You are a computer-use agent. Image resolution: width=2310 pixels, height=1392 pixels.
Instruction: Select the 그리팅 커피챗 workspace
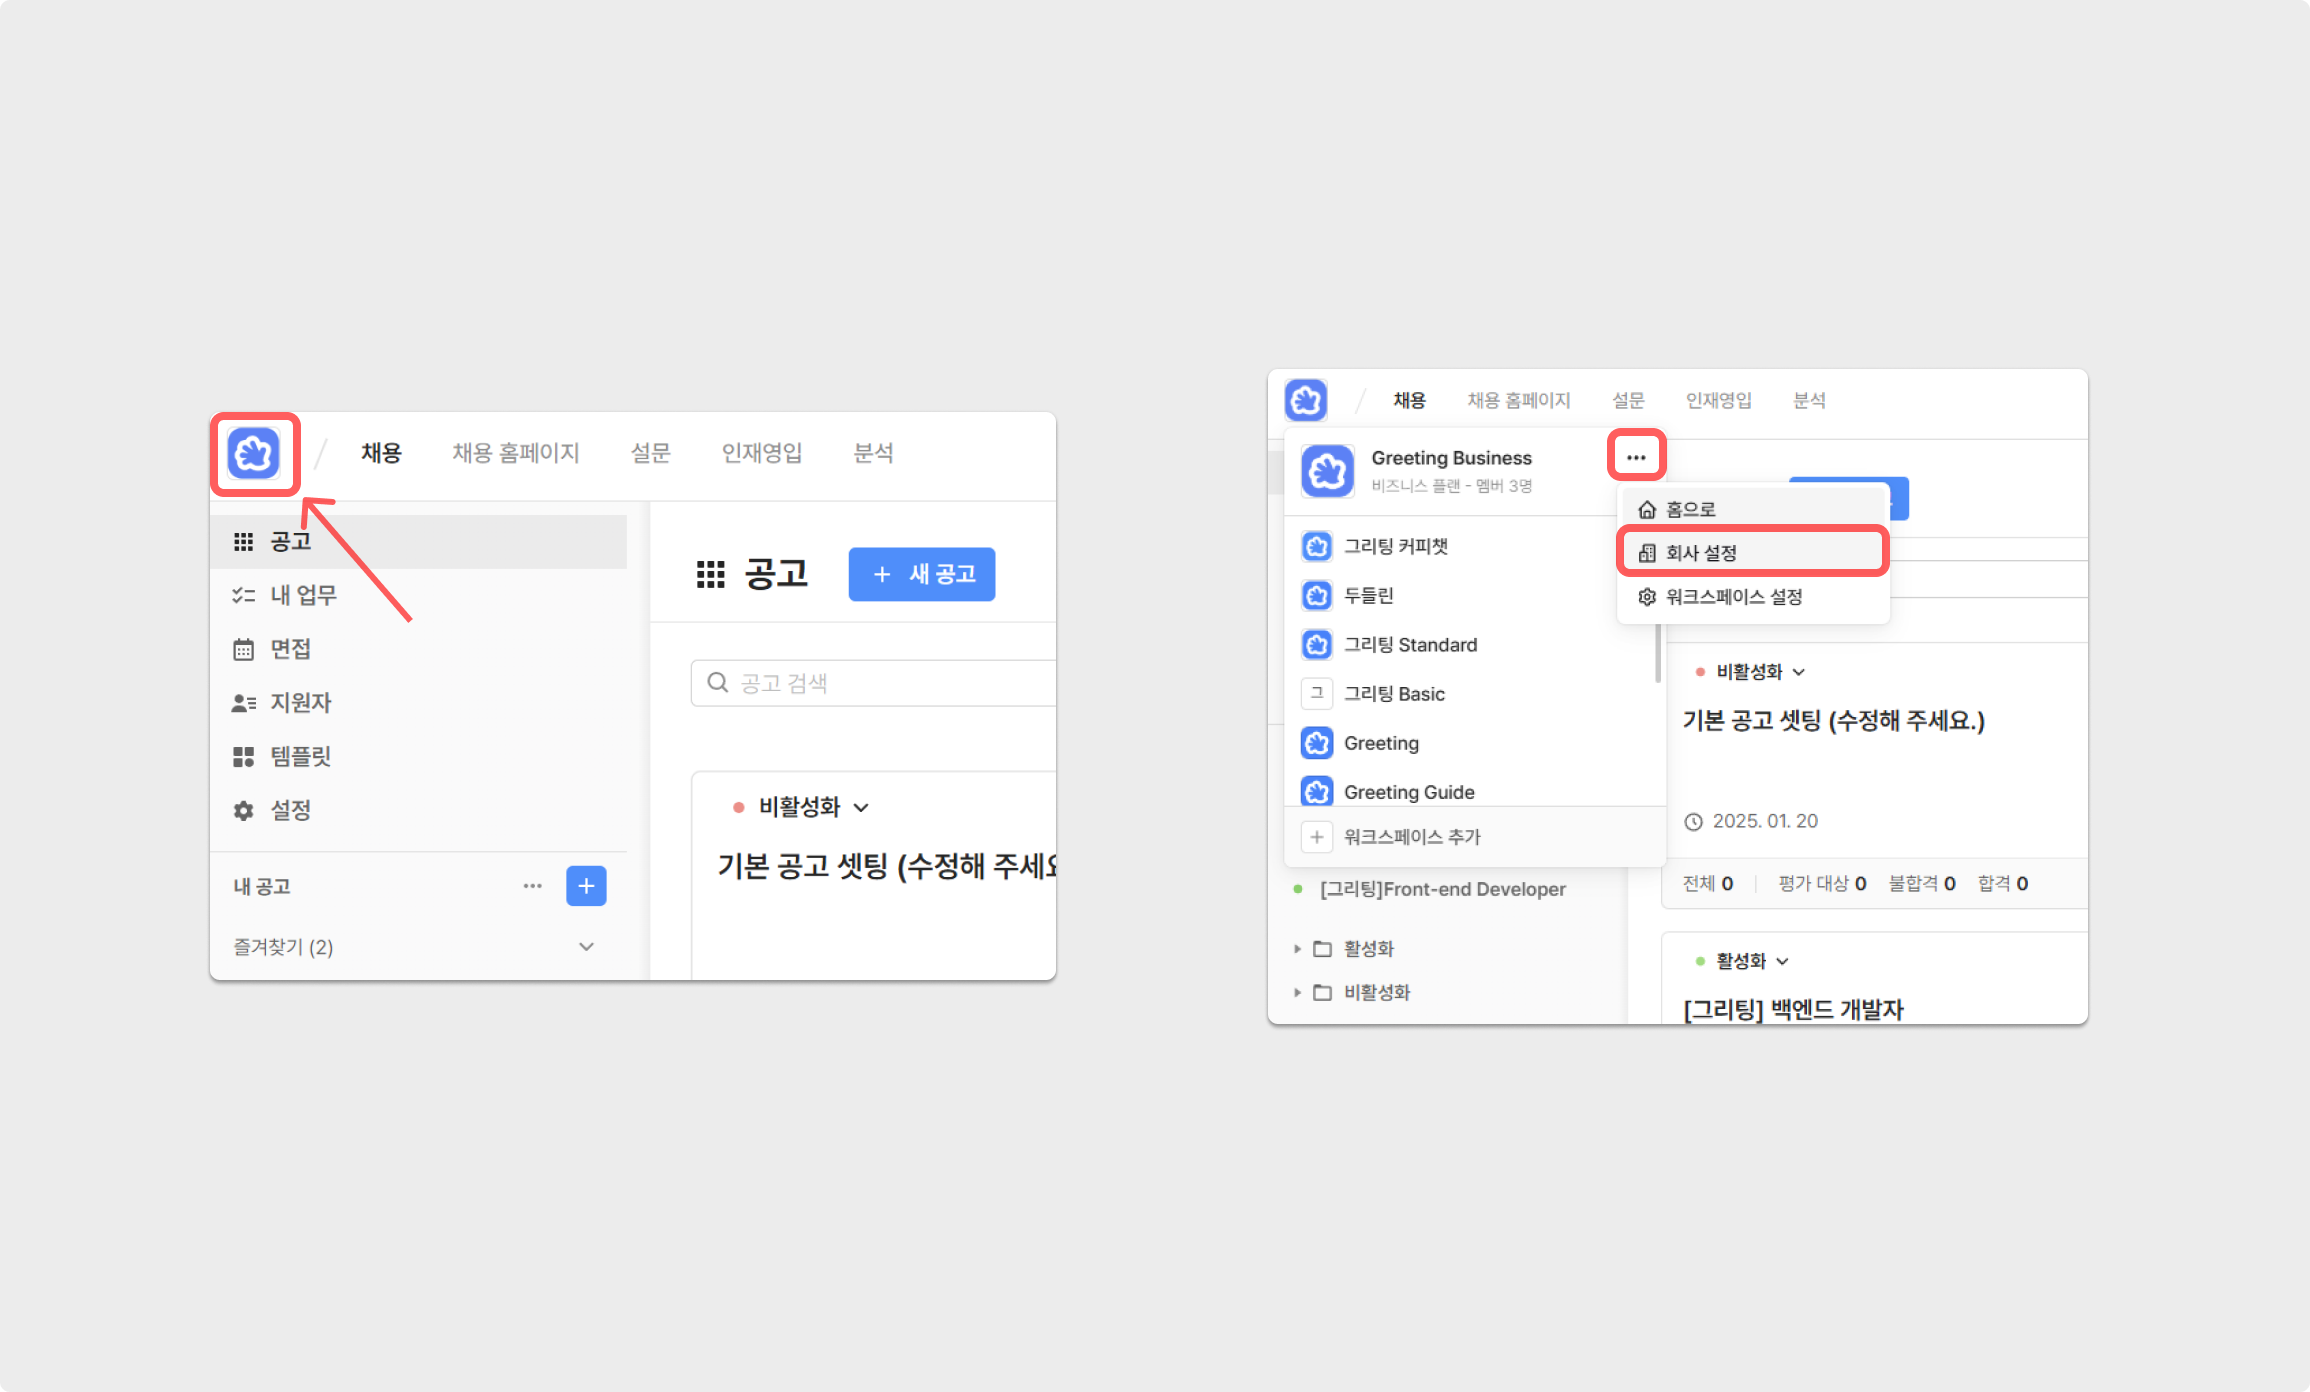pyautogui.click(x=1395, y=546)
